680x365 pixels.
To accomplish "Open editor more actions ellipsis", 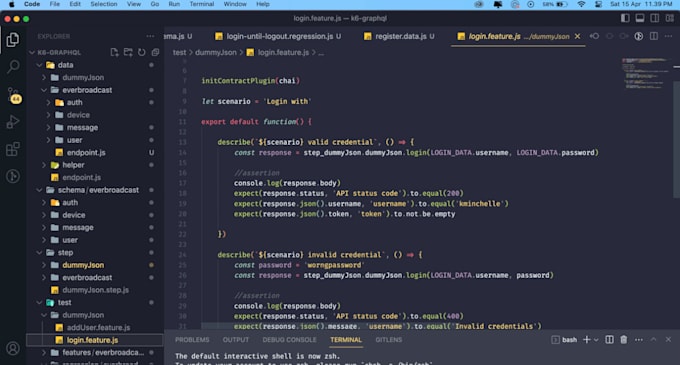I will point(668,36).
